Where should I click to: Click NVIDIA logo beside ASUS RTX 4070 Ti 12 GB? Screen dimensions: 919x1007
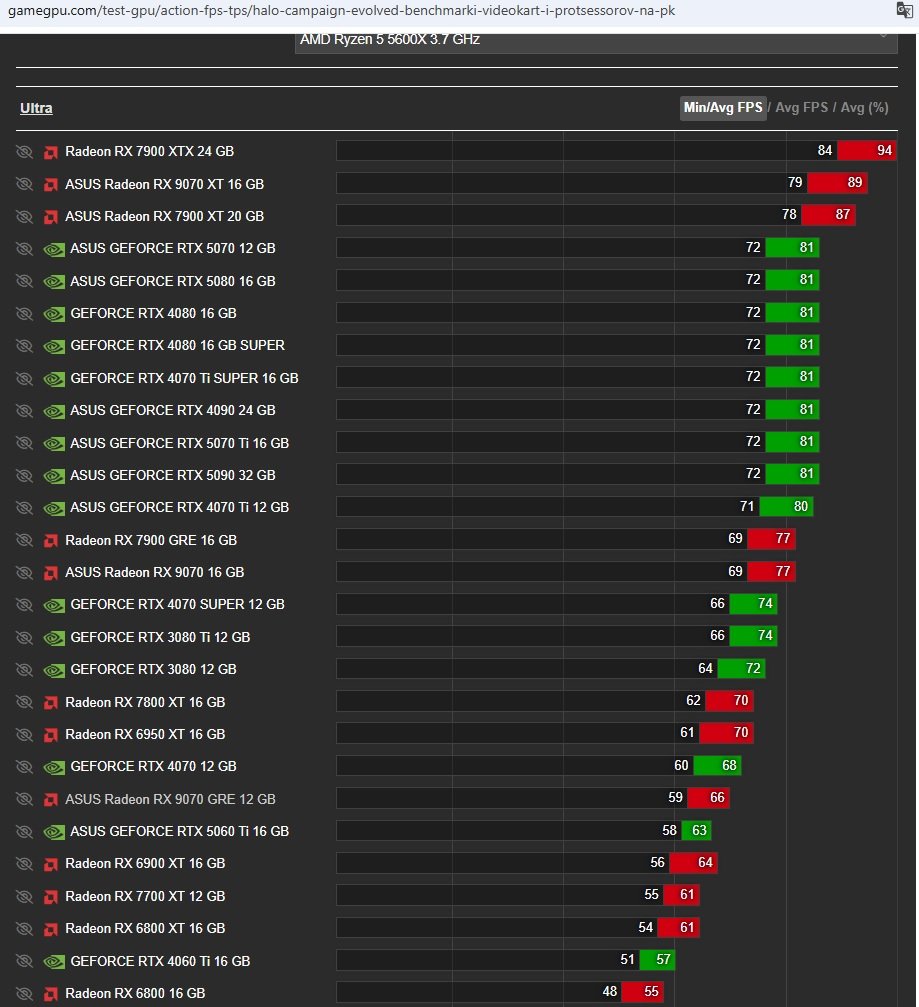pyautogui.click(x=54, y=508)
